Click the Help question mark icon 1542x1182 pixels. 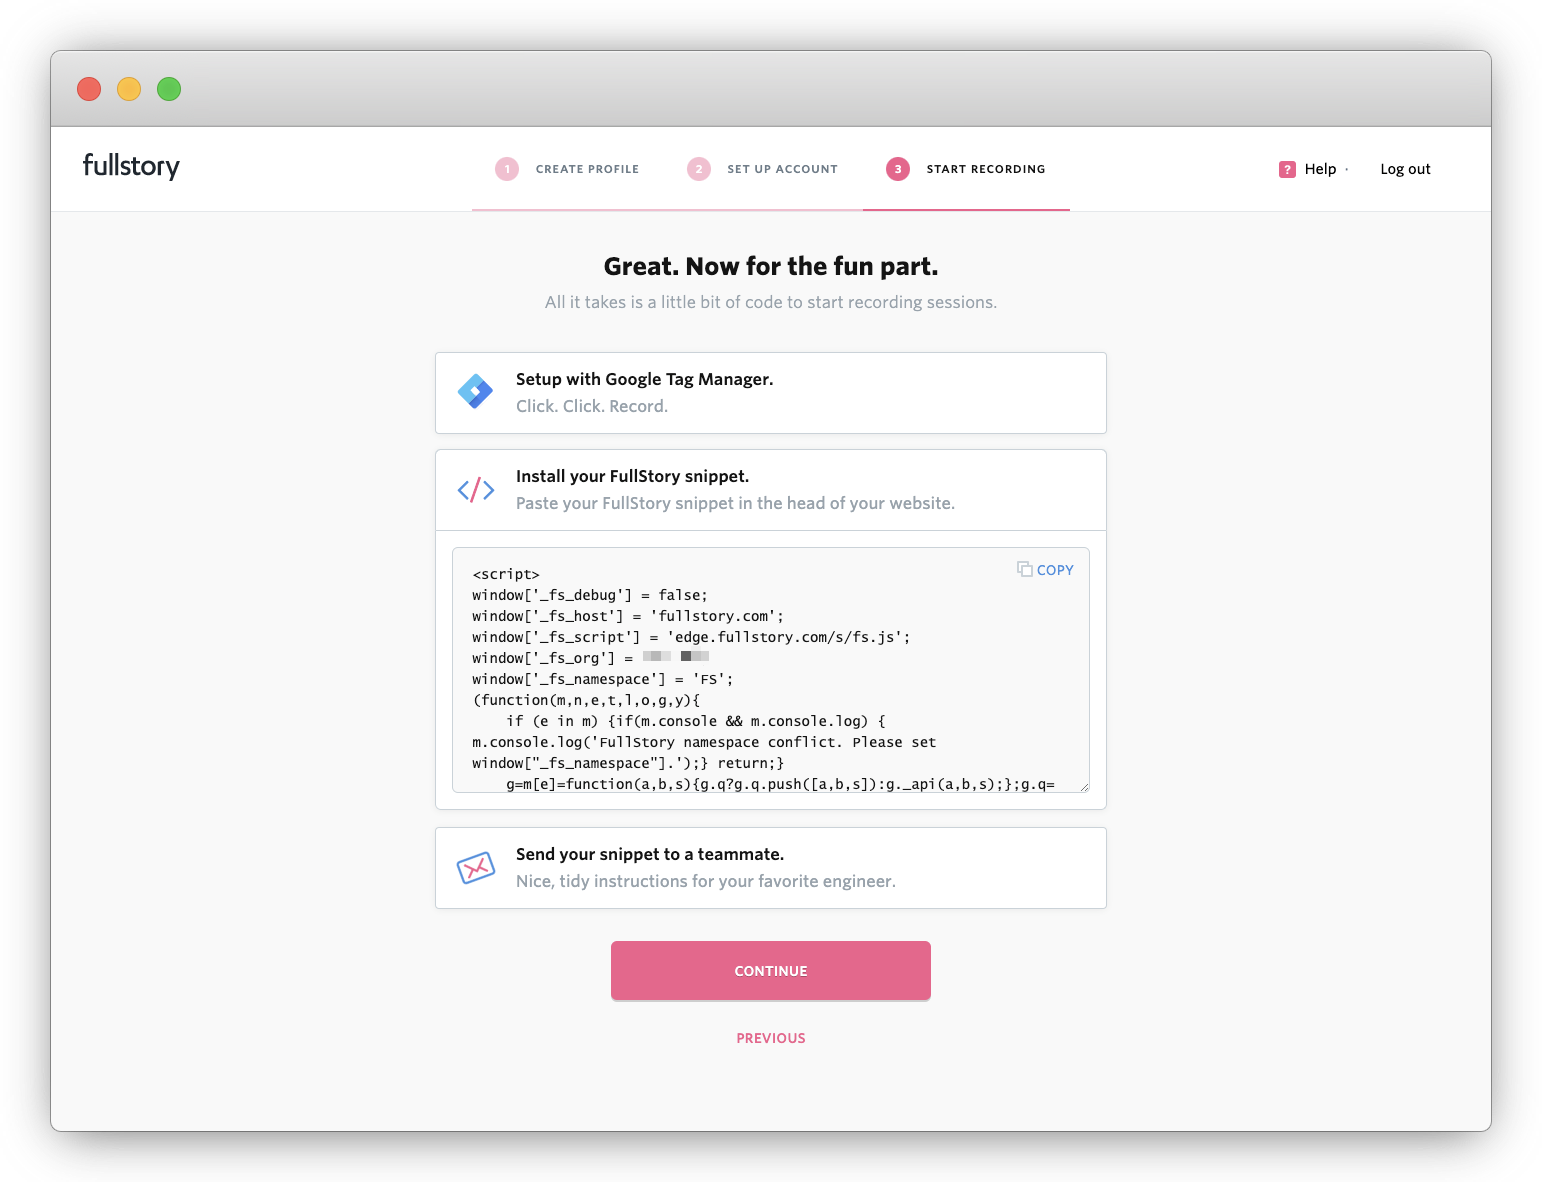click(1287, 169)
